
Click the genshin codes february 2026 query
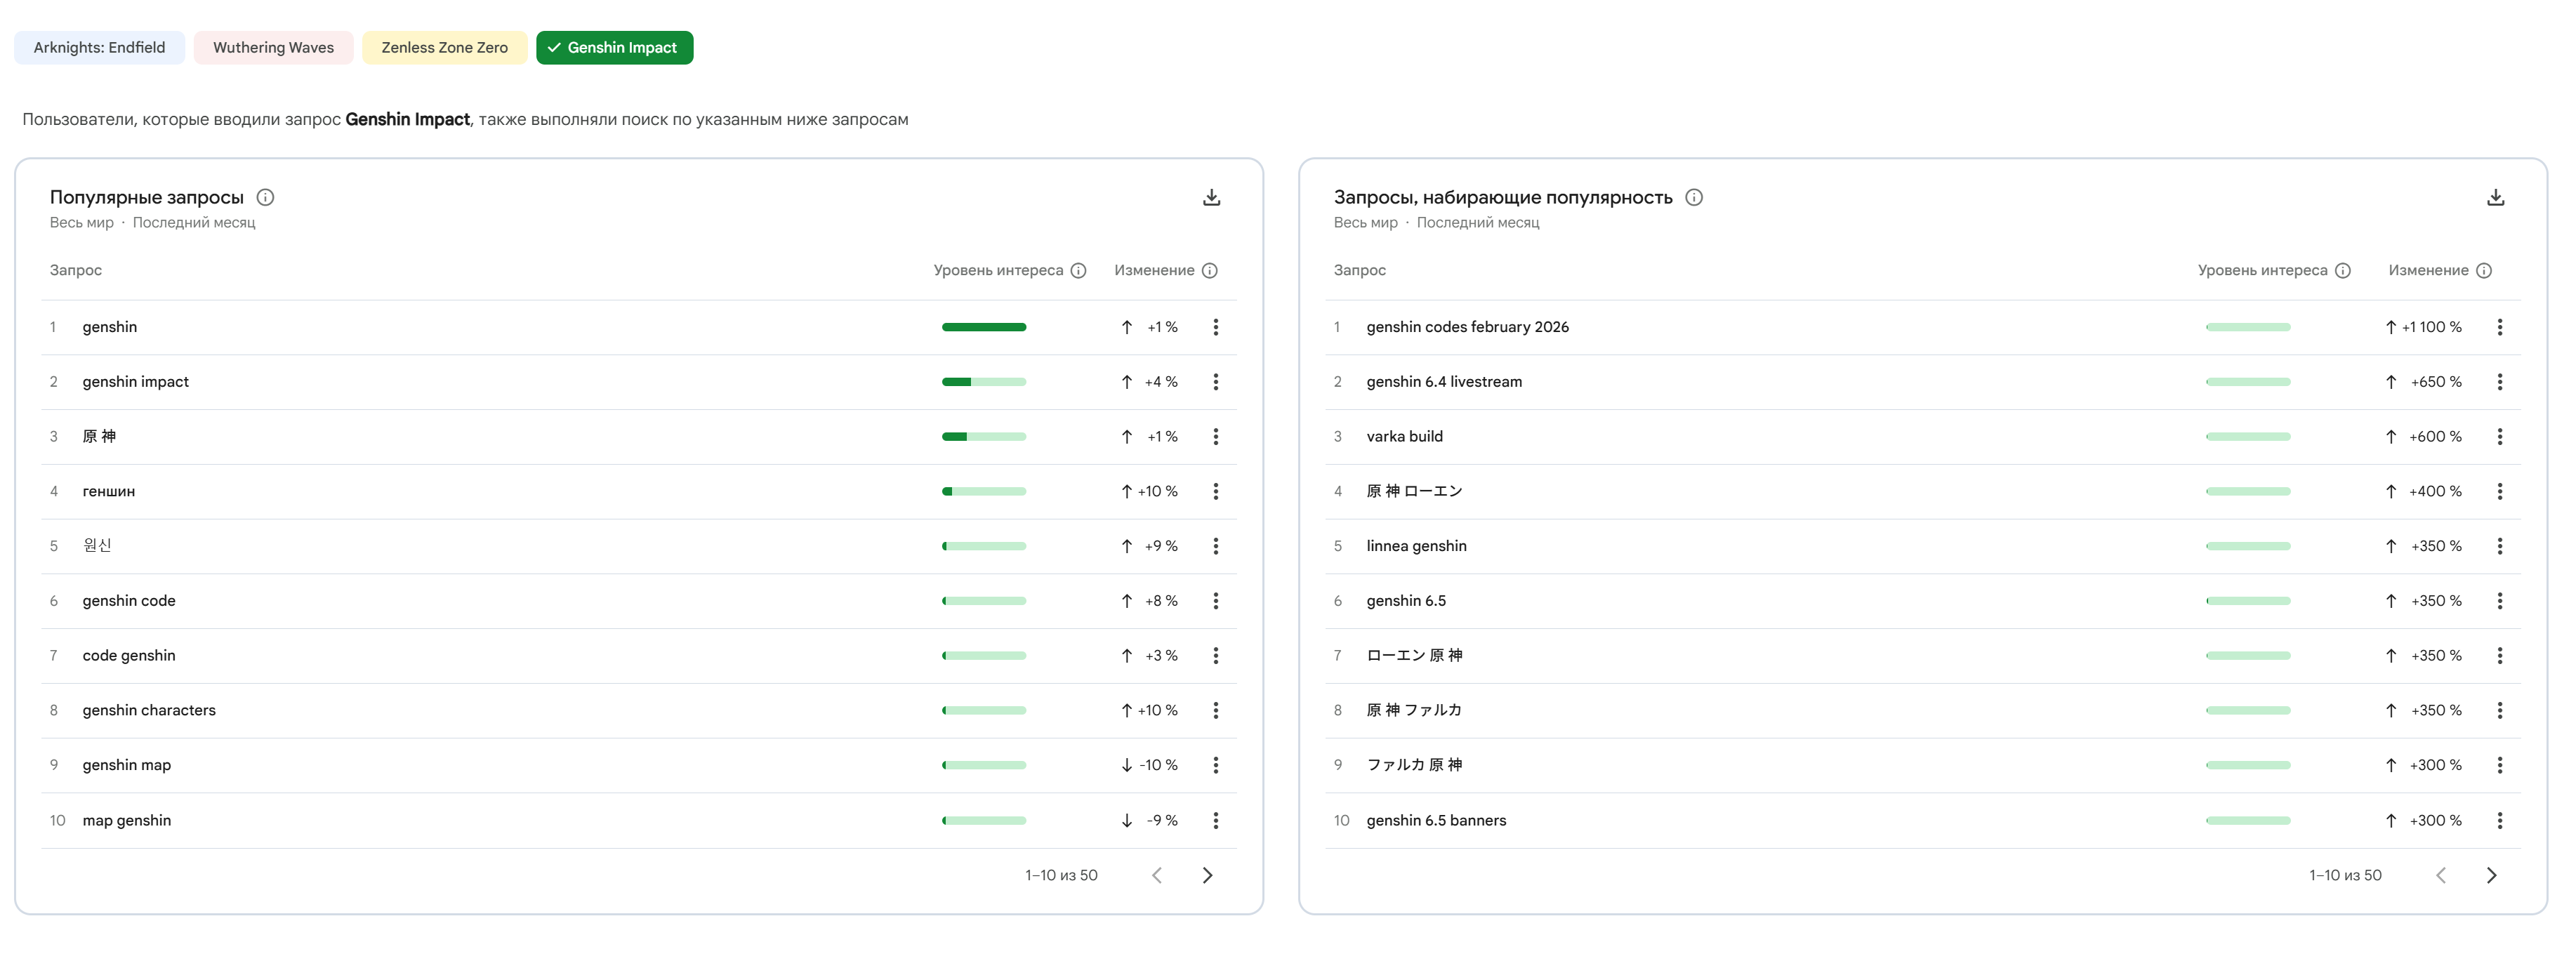point(1467,327)
